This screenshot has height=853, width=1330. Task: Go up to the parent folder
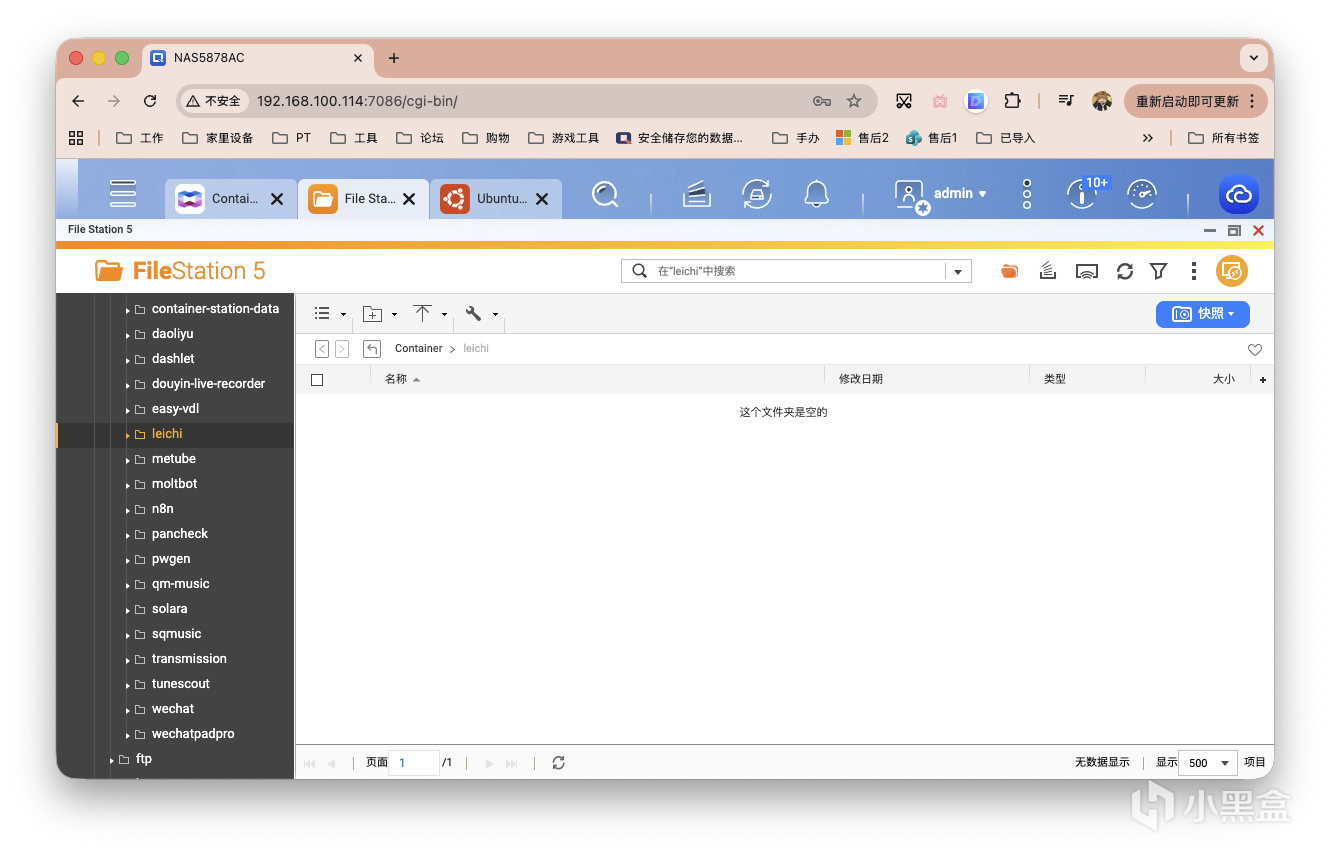point(372,349)
